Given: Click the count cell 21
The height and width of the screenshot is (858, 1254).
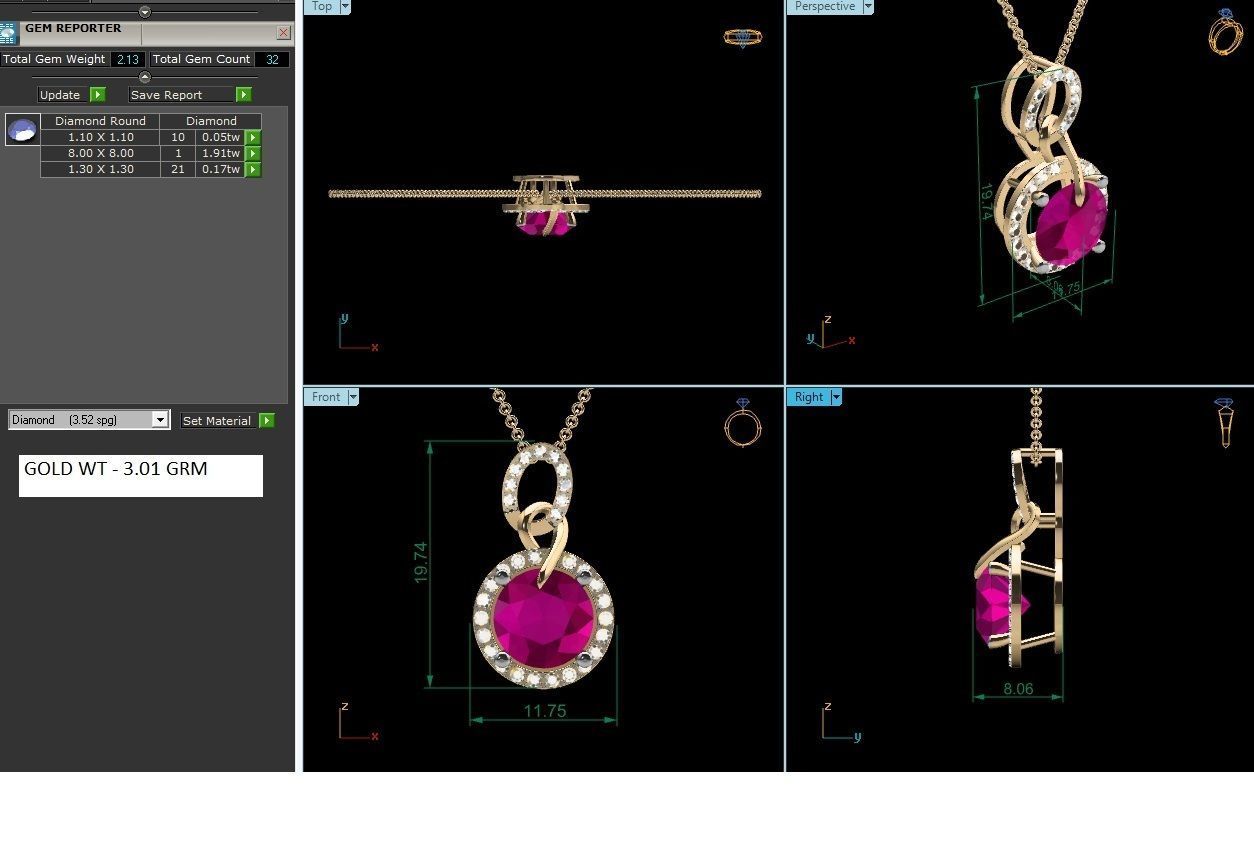Looking at the screenshot, I should pyautogui.click(x=178, y=169).
